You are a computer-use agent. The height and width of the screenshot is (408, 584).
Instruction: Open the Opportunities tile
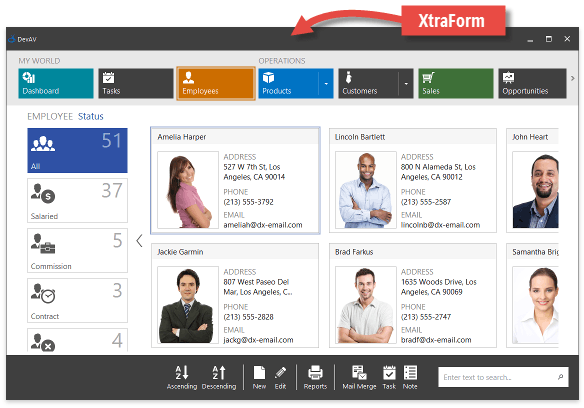pos(532,83)
